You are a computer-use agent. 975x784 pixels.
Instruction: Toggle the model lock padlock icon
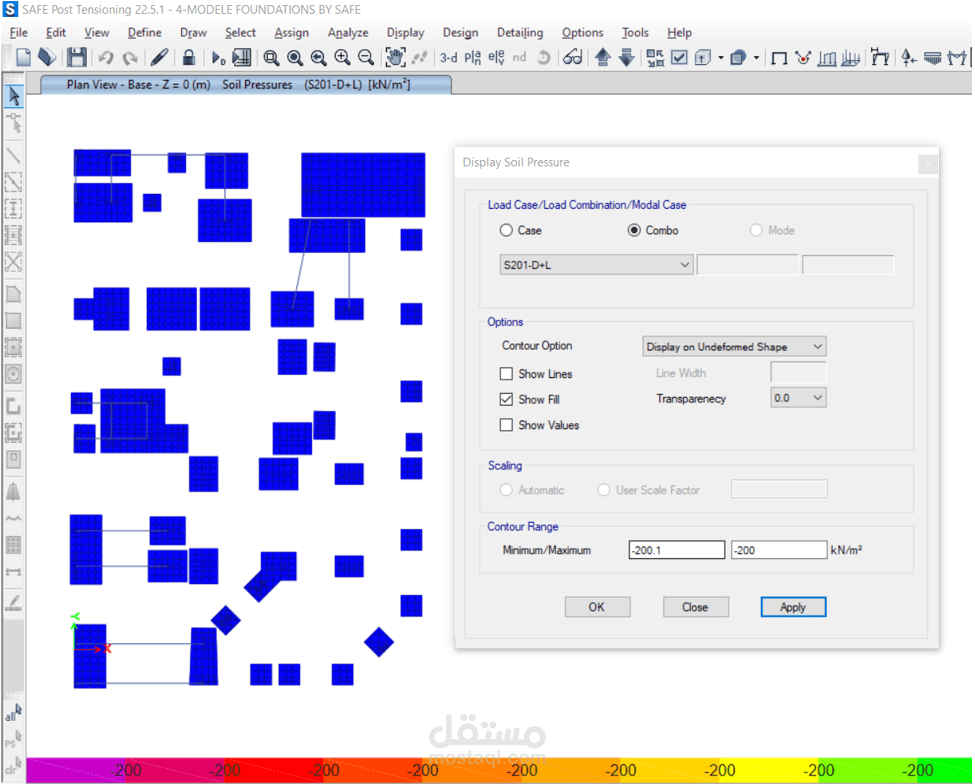pyautogui.click(x=188, y=58)
